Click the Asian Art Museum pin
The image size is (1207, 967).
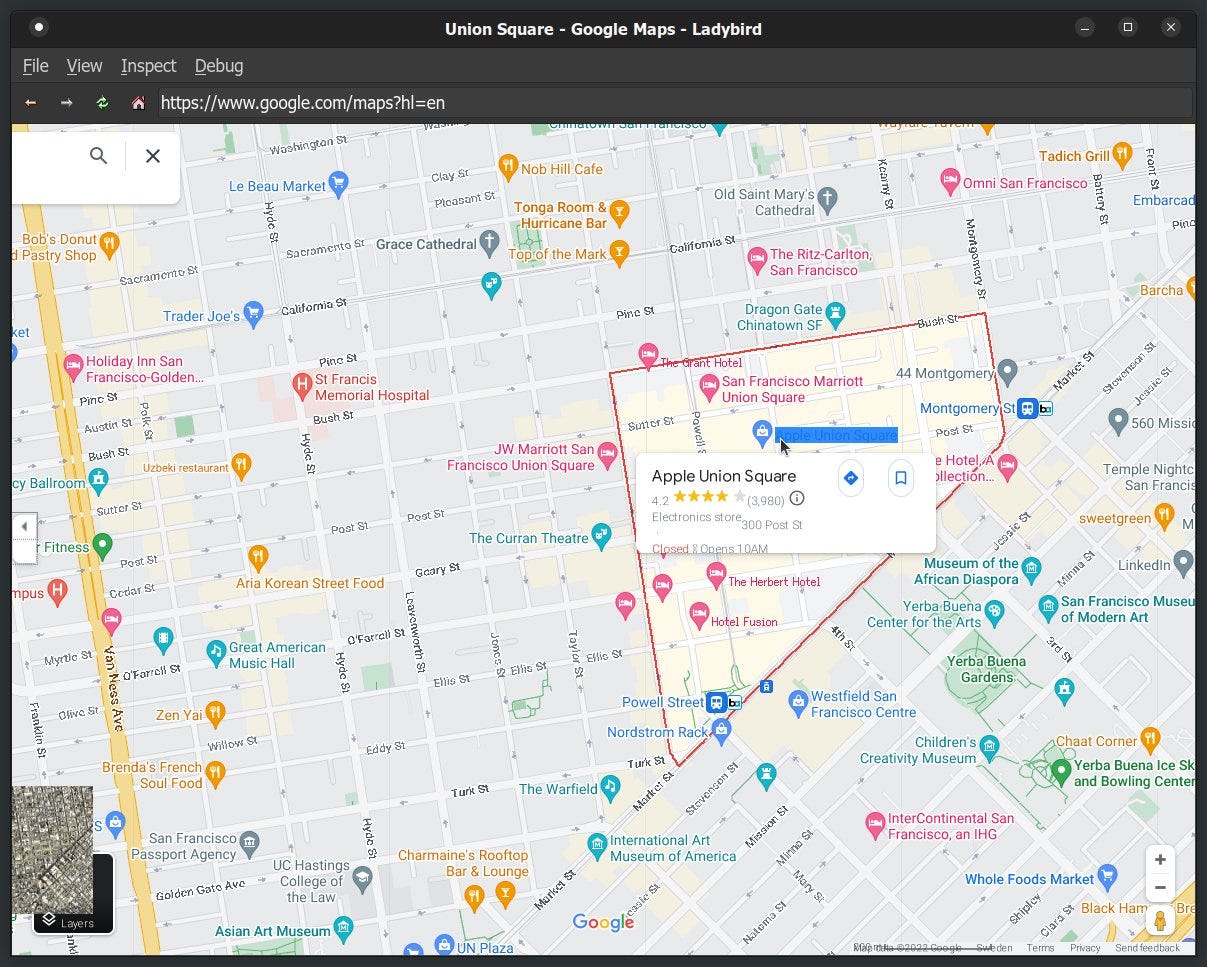click(x=344, y=928)
